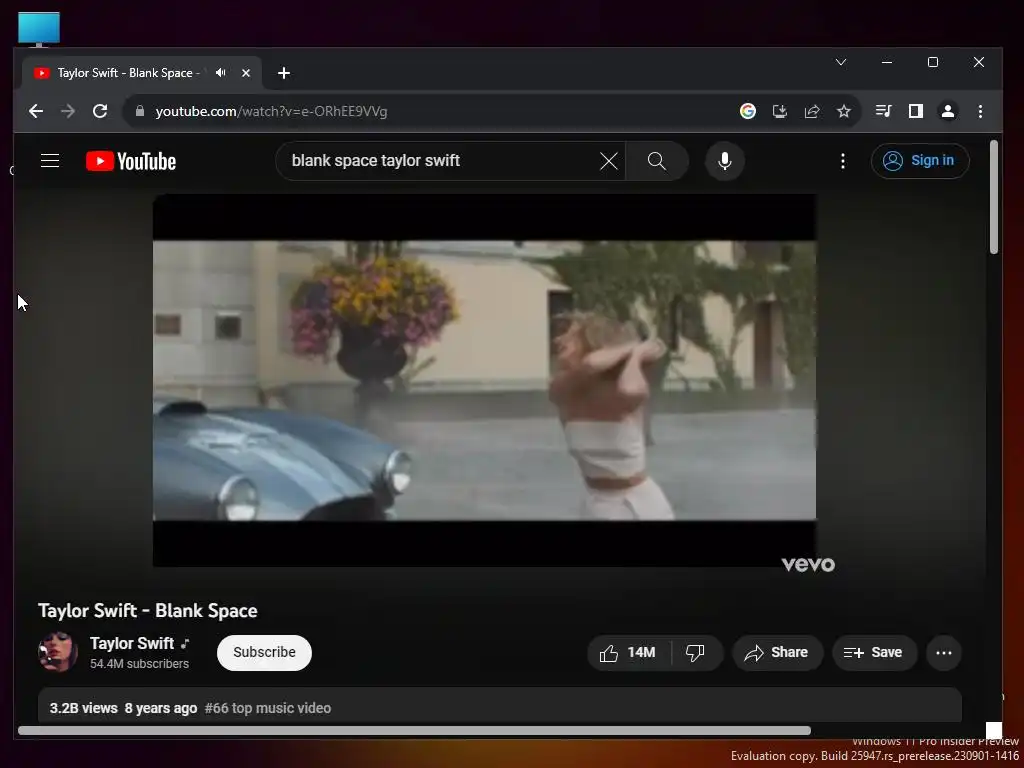Reload the YouTube page
1024x768 pixels.
(x=100, y=111)
